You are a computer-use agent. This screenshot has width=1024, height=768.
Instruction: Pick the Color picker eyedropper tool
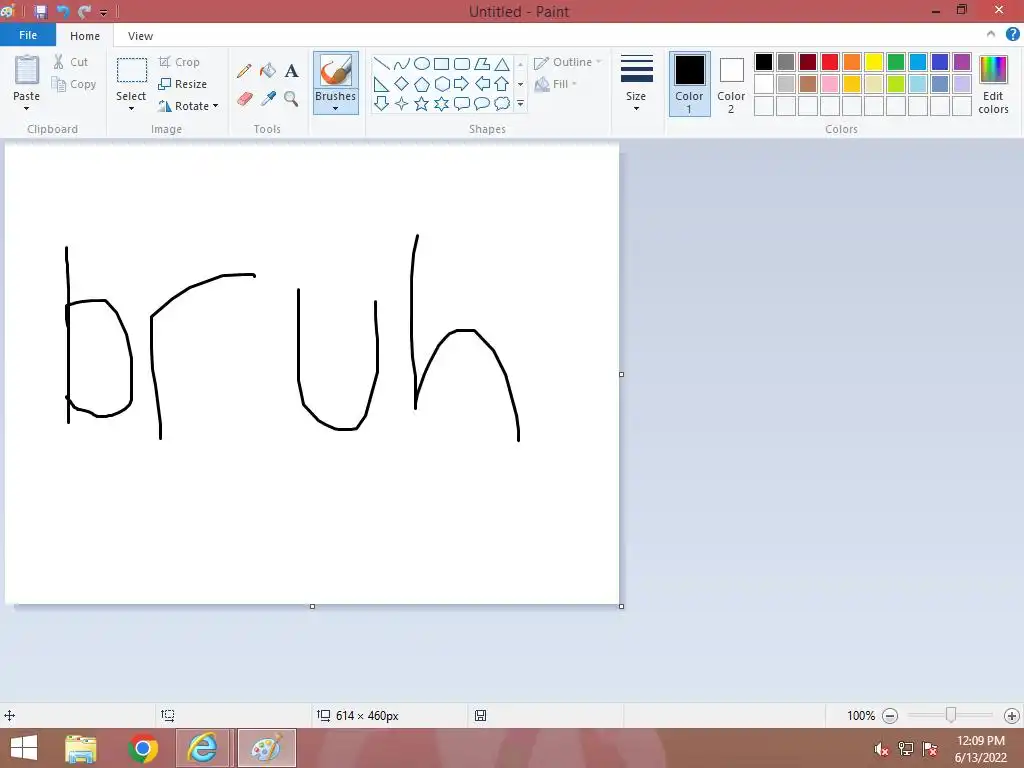(268, 99)
